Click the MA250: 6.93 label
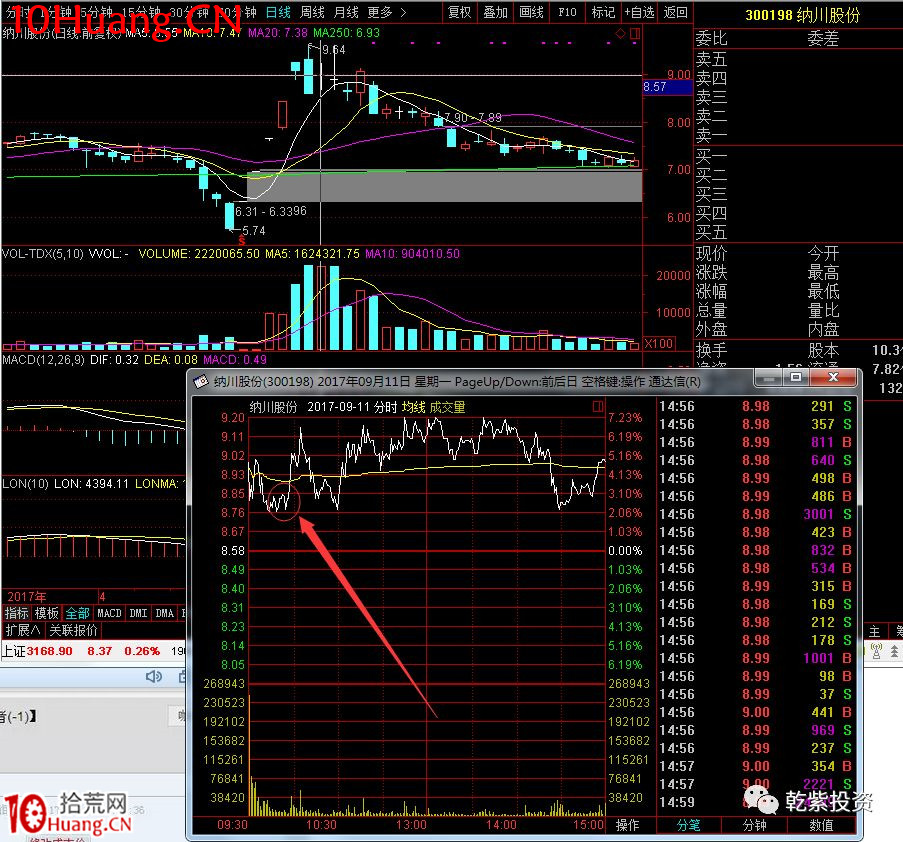 346,33
